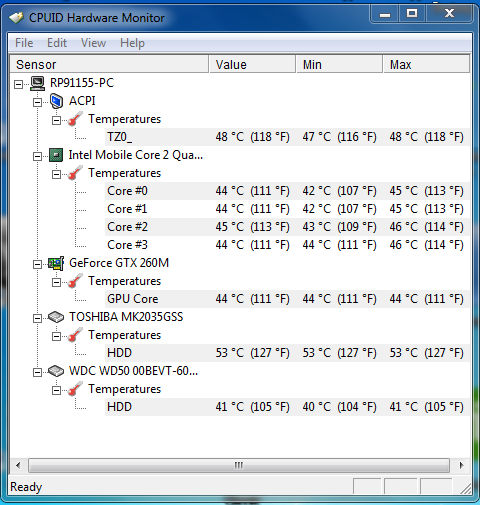Image resolution: width=480 pixels, height=505 pixels.
Task: Collapse the RP91155-PC root node
Action: pyautogui.click(x=18, y=84)
